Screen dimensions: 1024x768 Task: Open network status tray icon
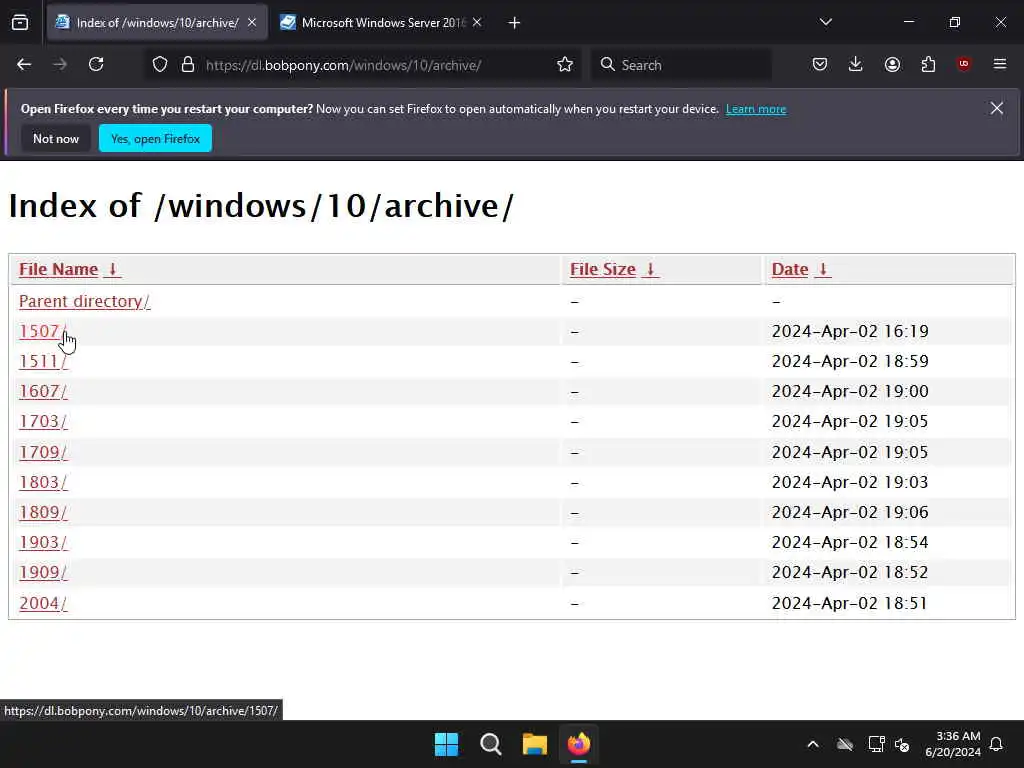876,744
